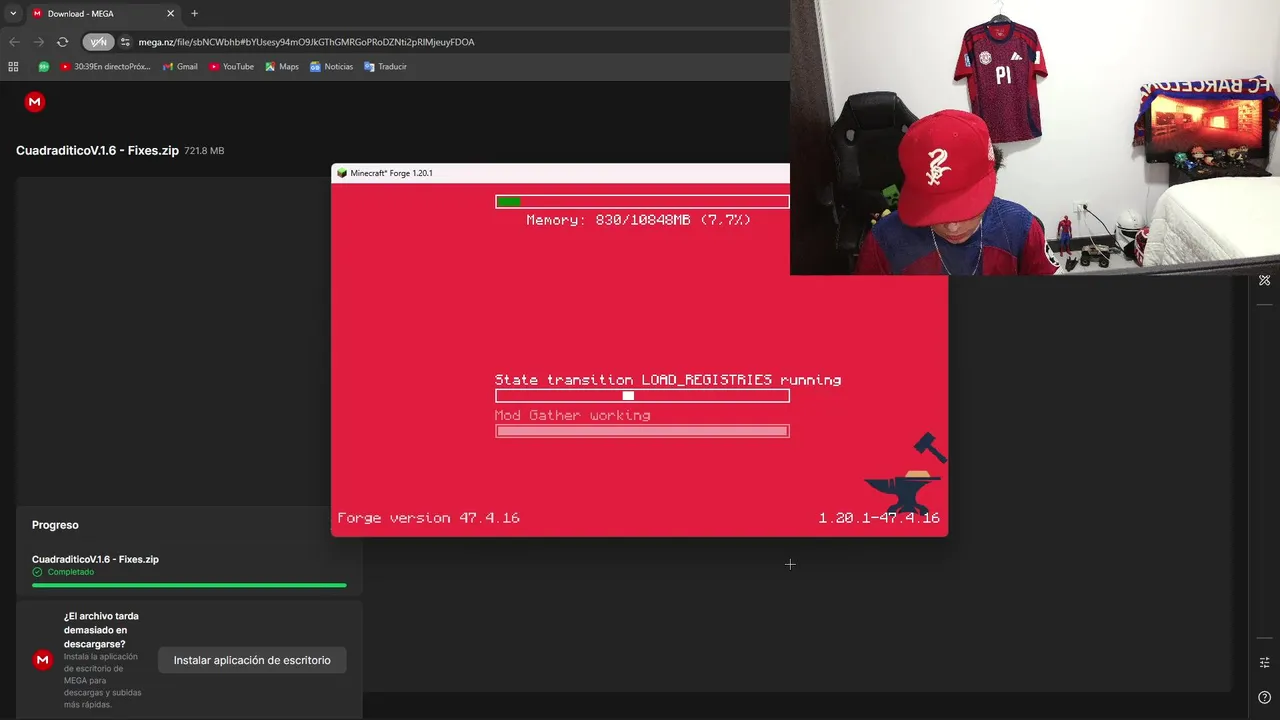1280x720 pixels.
Task: Open the WhatsApp 99+ bookmark
Action: point(44,67)
